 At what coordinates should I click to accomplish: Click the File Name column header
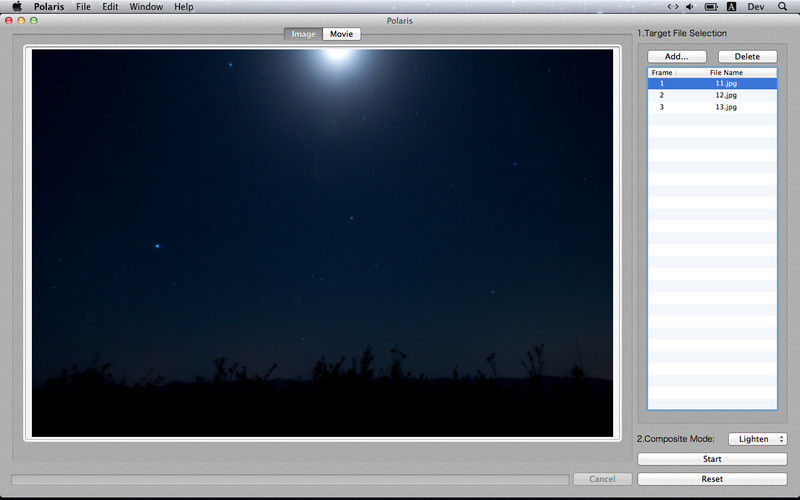[727, 72]
